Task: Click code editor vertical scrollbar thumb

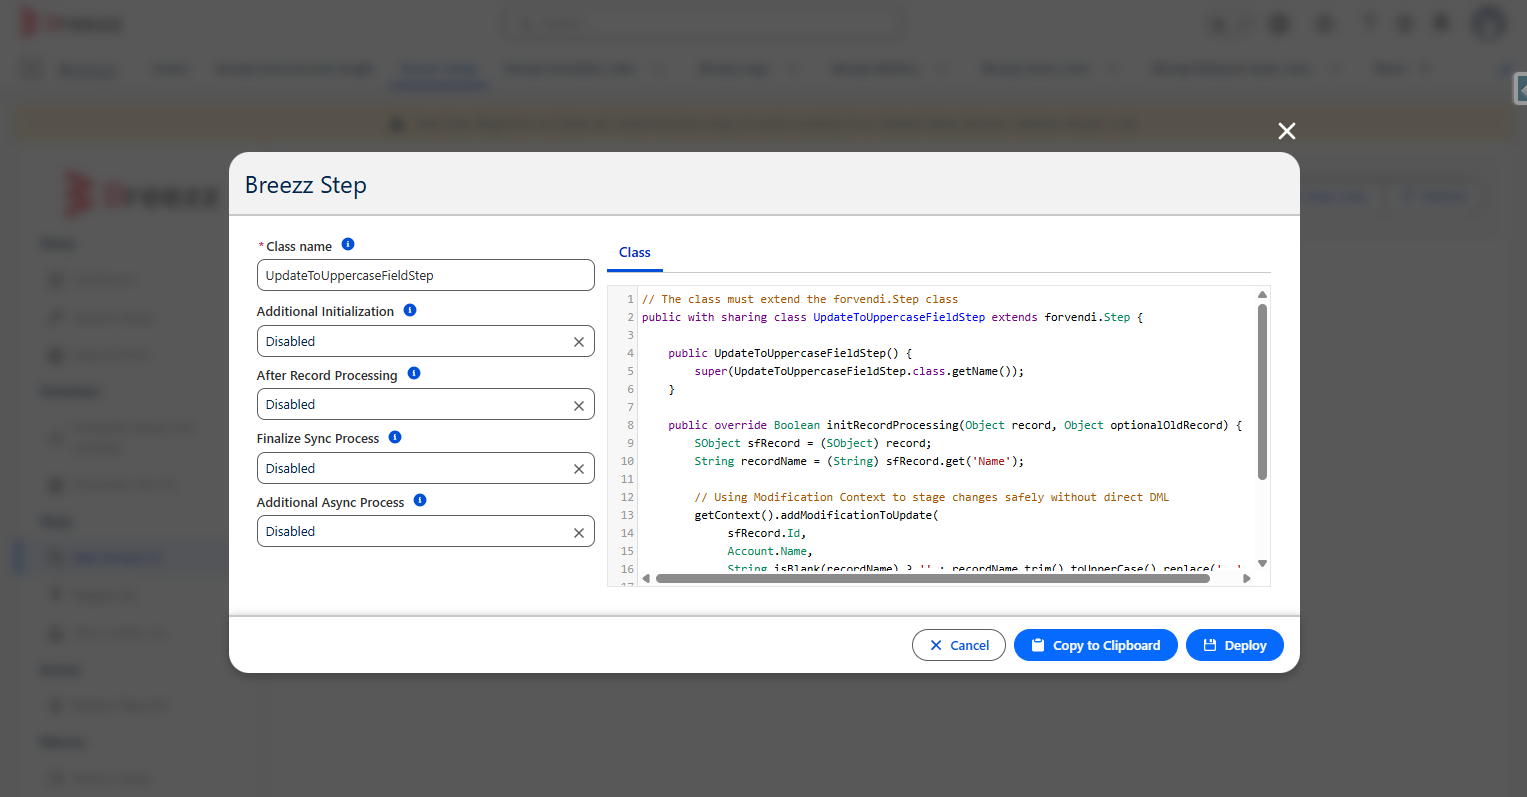Action: click(1262, 392)
